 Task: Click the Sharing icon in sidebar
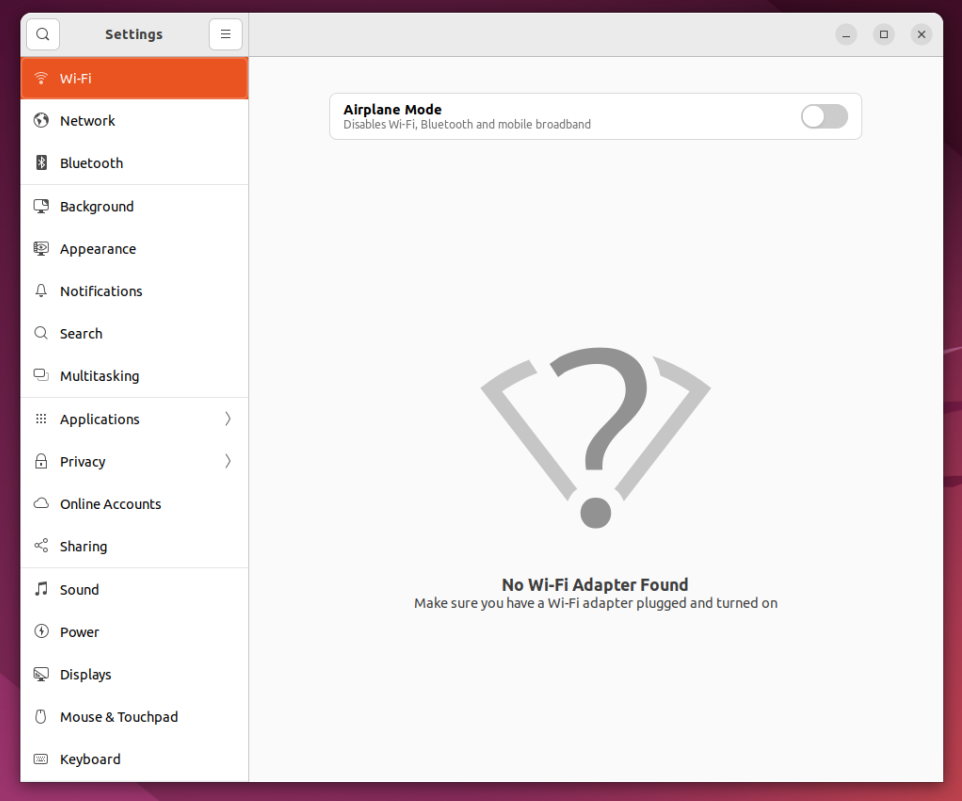pyautogui.click(x=41, y=546)
